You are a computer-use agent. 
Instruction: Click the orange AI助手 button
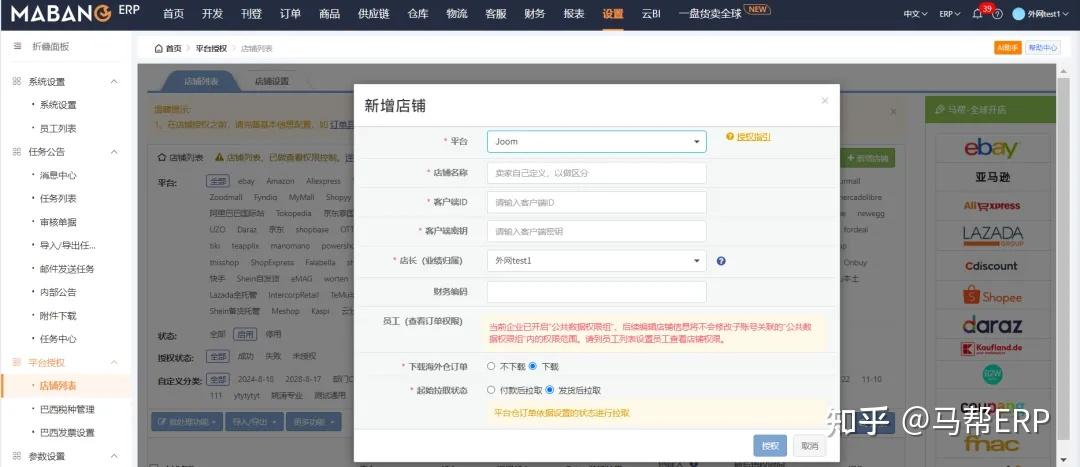(x=1007, y=48)
